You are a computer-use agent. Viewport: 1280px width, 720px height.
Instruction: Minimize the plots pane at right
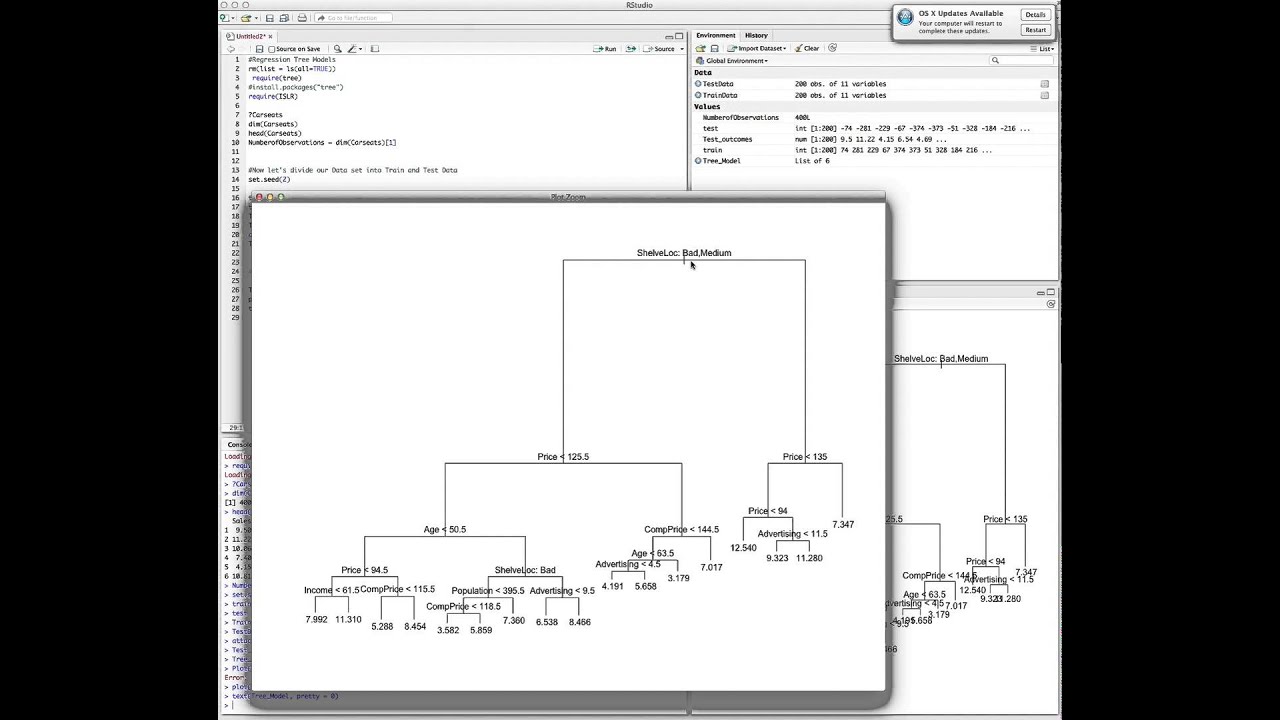coord(1040,293)
